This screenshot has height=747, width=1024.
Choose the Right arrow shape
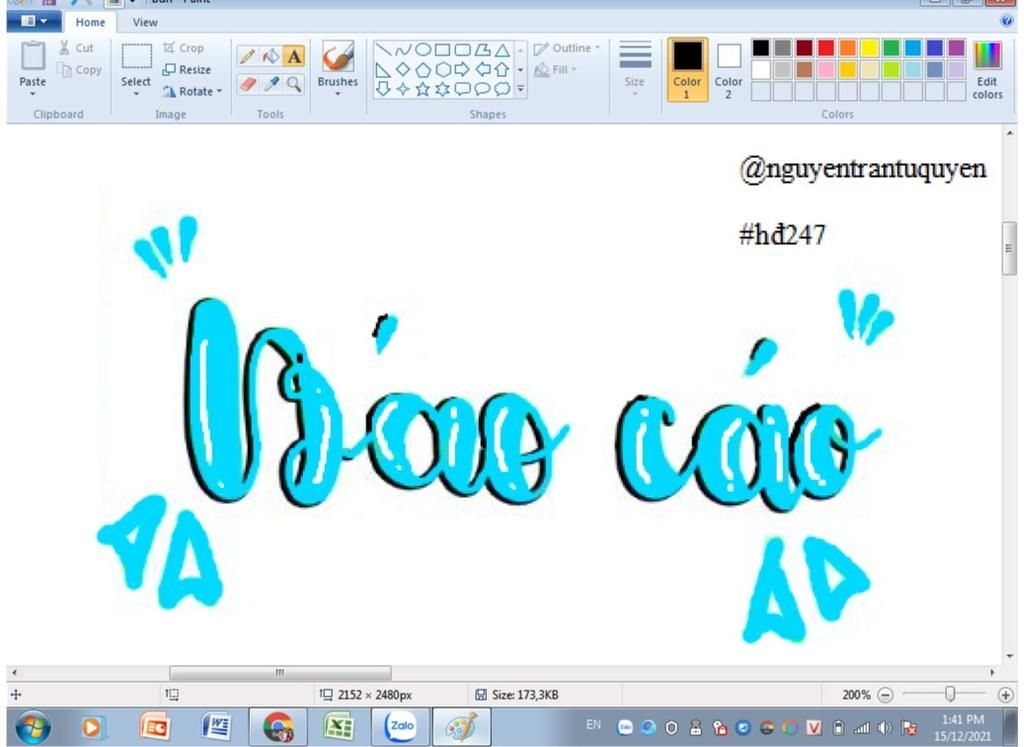462,69
